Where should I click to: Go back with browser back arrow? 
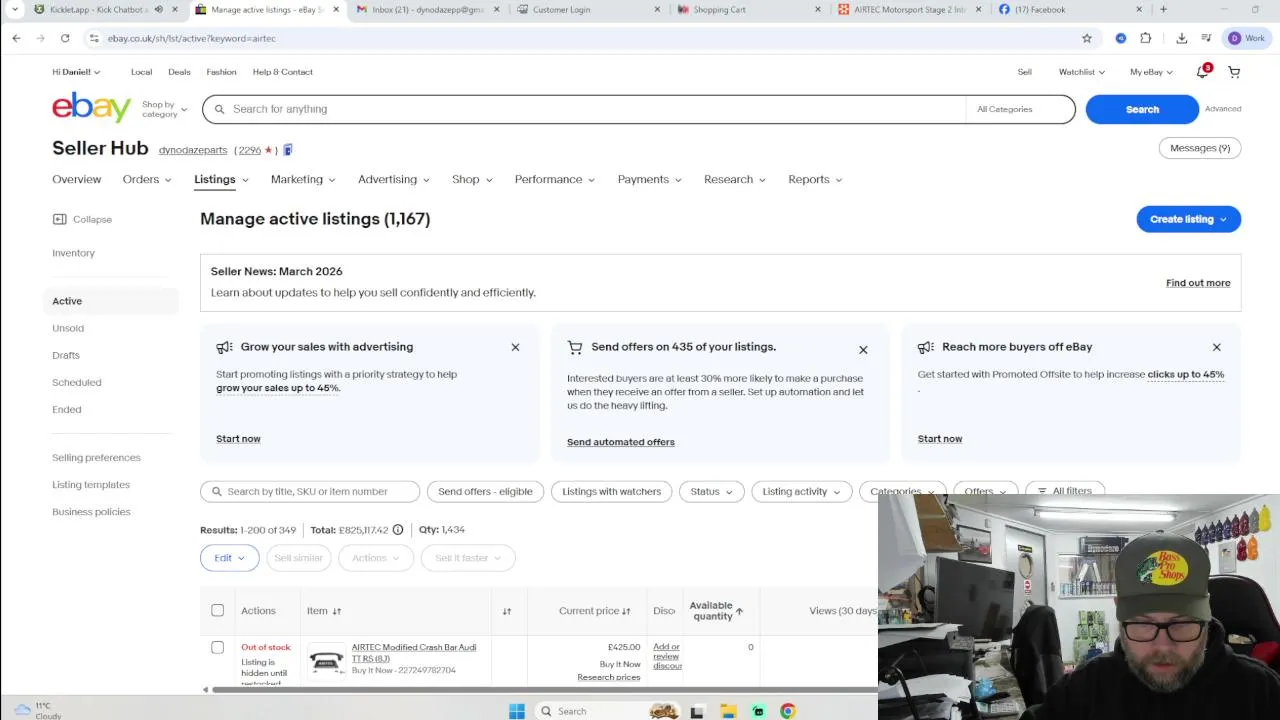(17, 38)
